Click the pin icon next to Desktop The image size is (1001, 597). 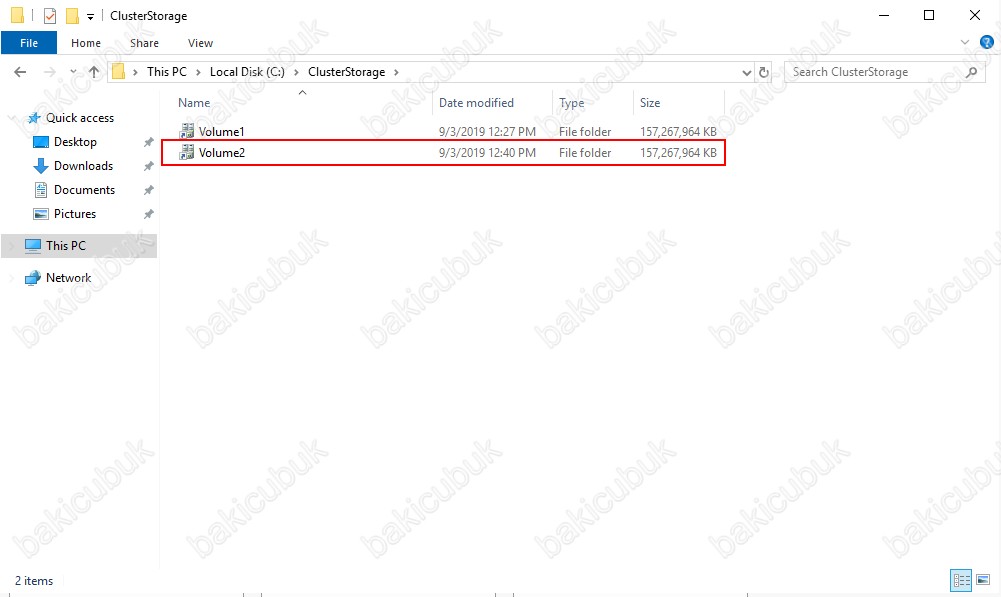(148, 142)
